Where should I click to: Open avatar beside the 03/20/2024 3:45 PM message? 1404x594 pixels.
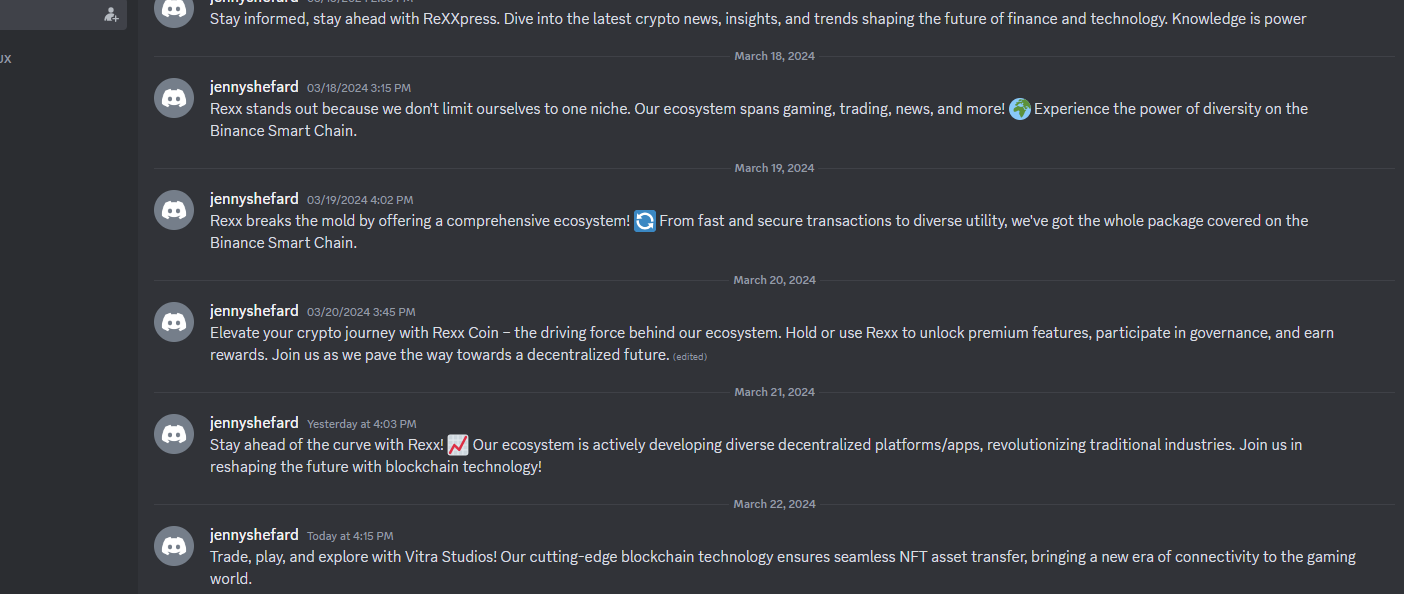pos(174,322)
